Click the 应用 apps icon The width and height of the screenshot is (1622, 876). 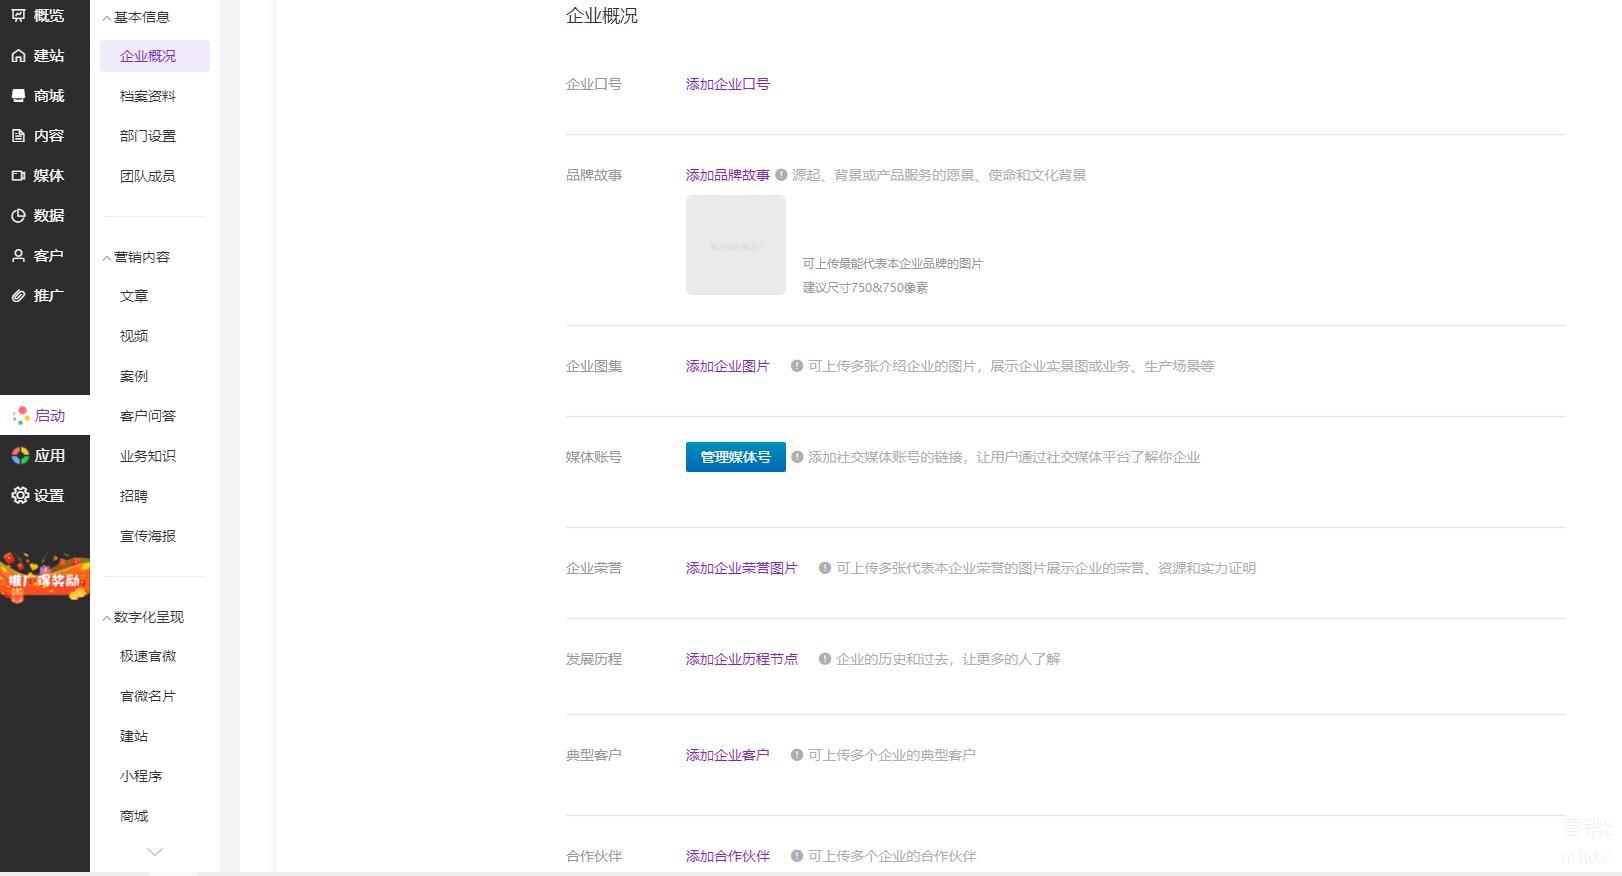click(20, 456)
